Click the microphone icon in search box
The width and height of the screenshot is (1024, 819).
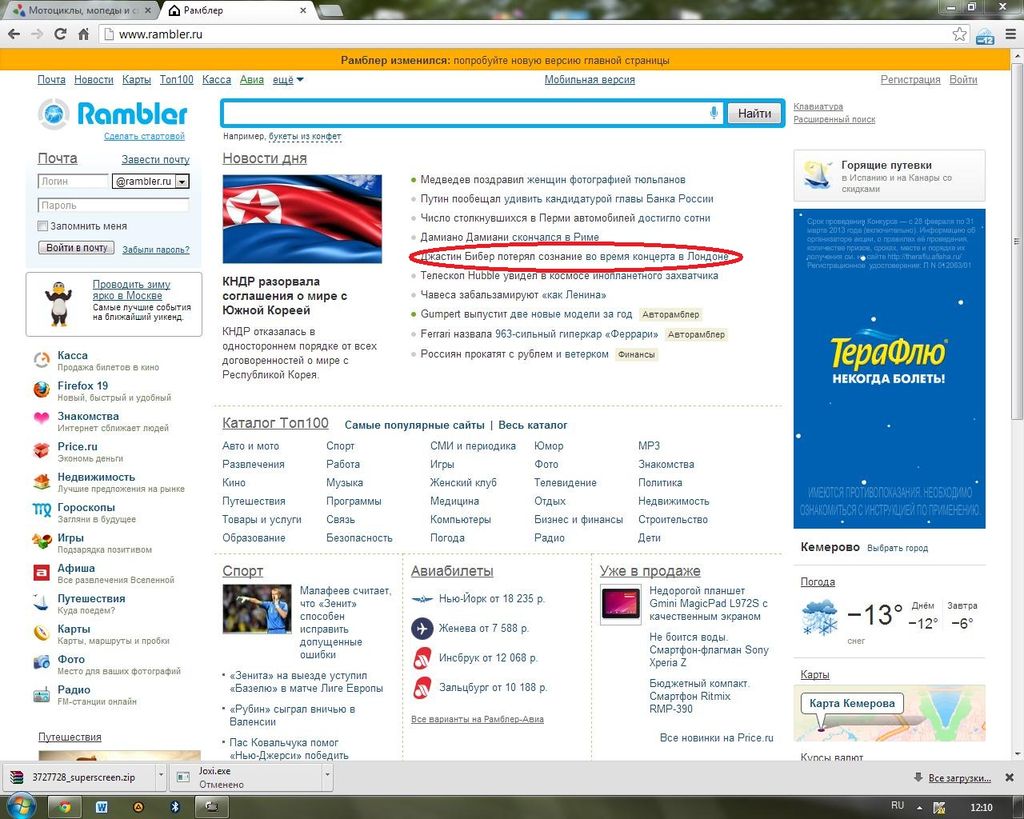(x=714, y=113)
